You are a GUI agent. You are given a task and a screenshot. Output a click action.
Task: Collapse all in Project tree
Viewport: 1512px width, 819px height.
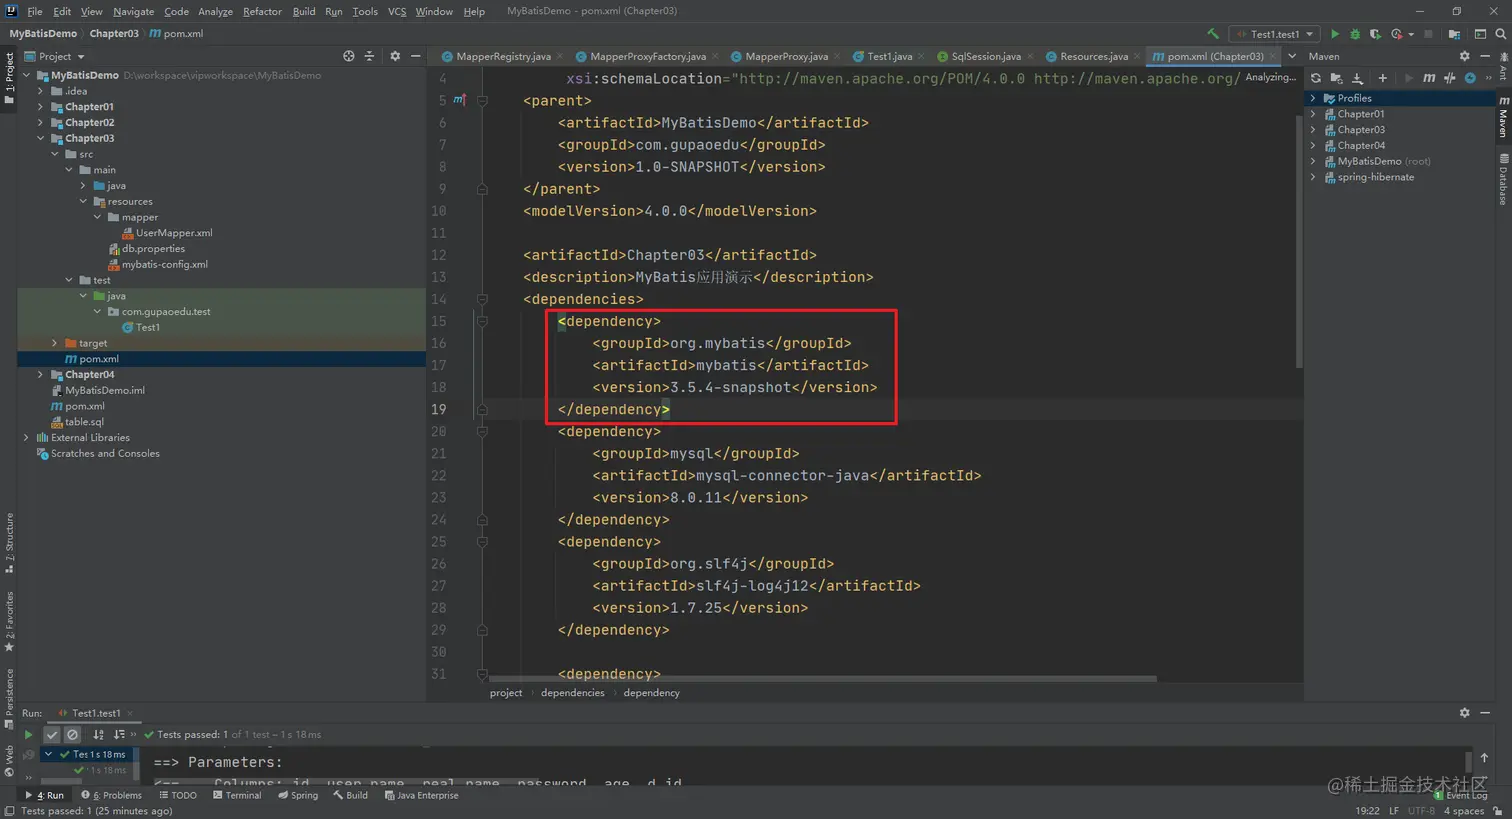pyautogui.click(x=369, y=56)
